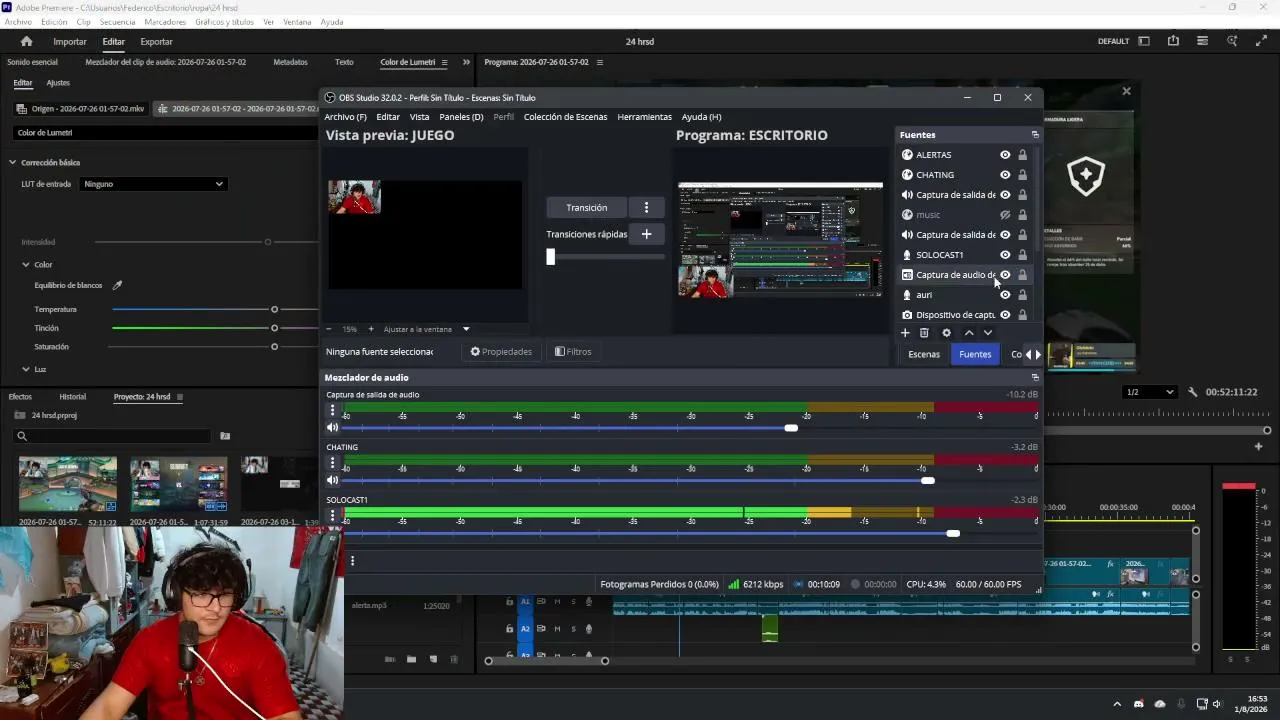Lock the auri source

(1022, 295)
